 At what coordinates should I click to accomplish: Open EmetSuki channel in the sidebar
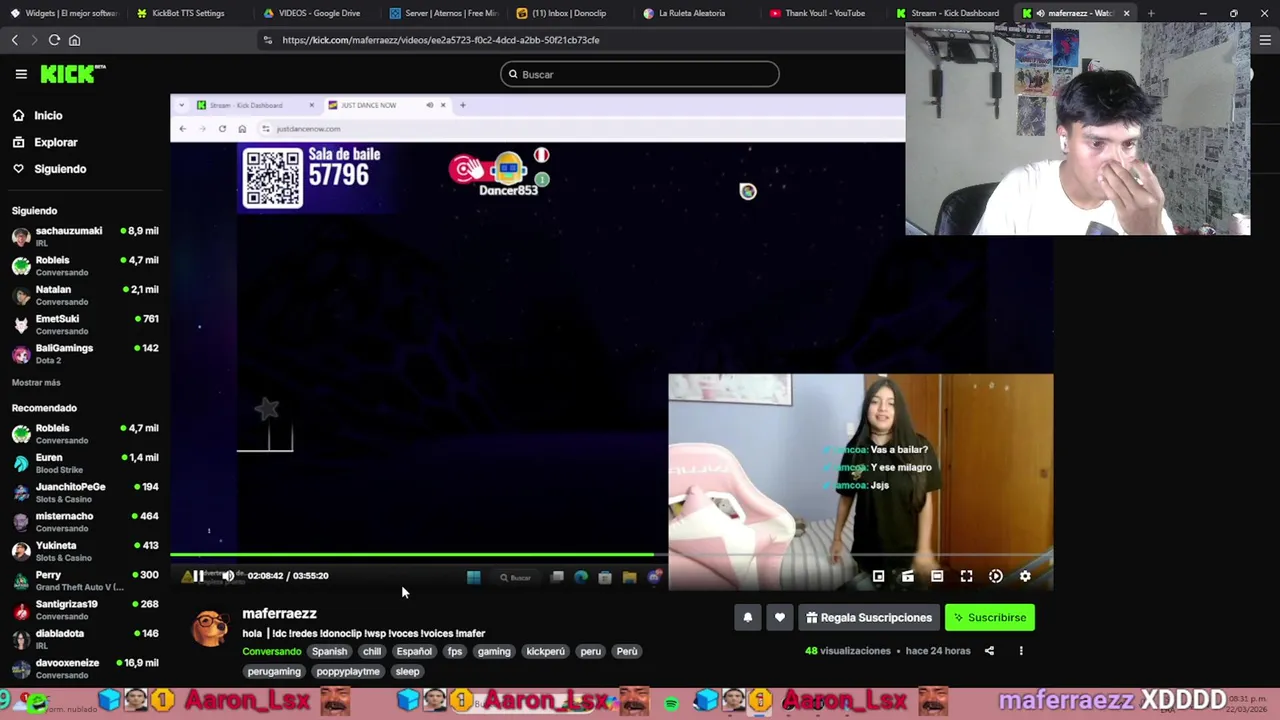coord(85,324)
